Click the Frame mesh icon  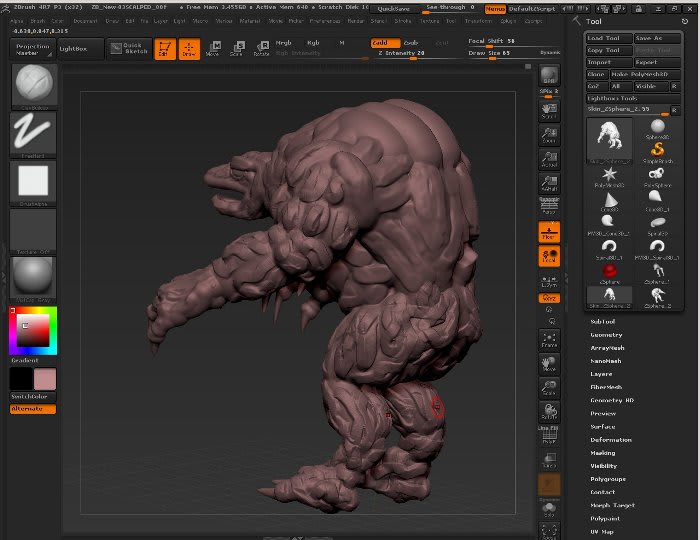[x=549, y=340]
